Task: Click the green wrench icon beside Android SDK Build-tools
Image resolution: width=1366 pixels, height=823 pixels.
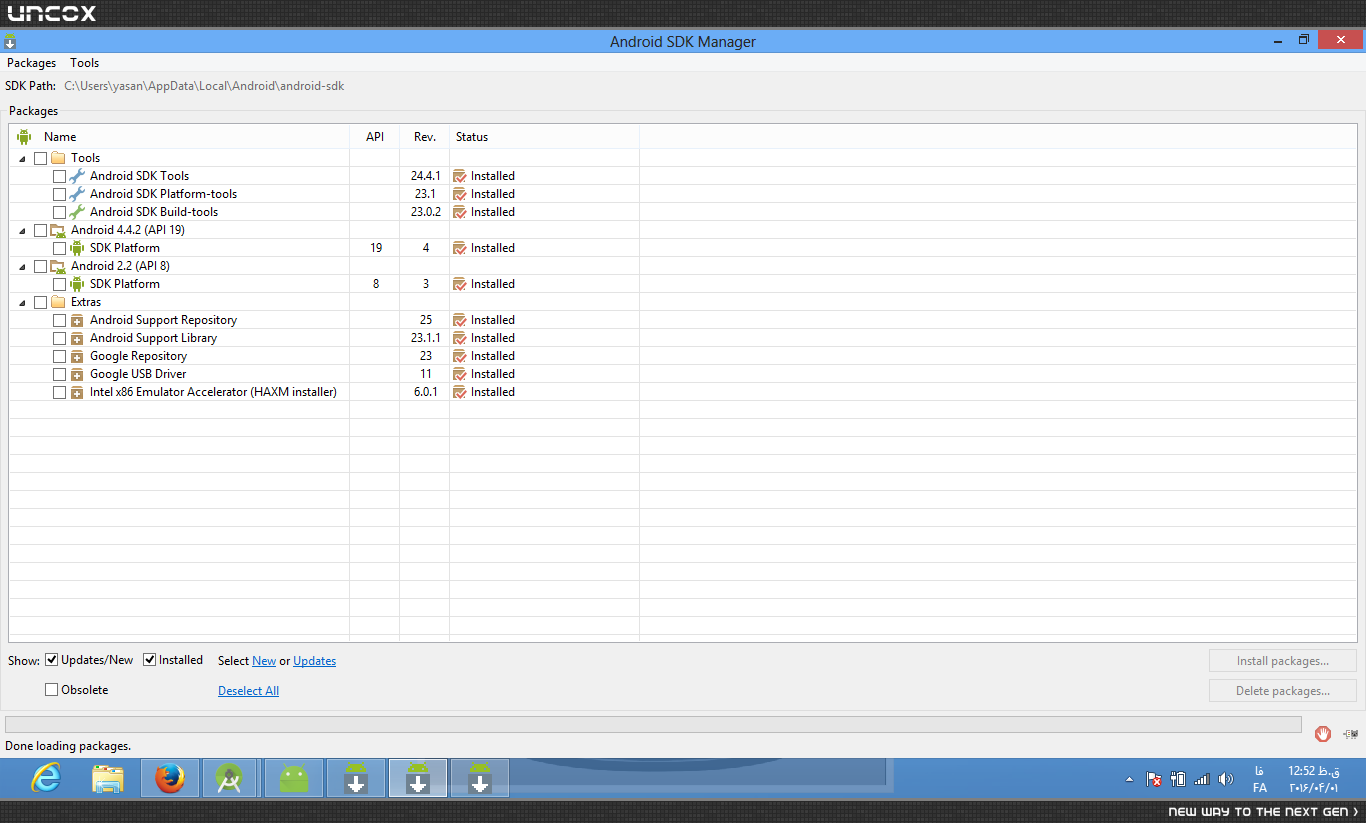Action: [77, 212]
